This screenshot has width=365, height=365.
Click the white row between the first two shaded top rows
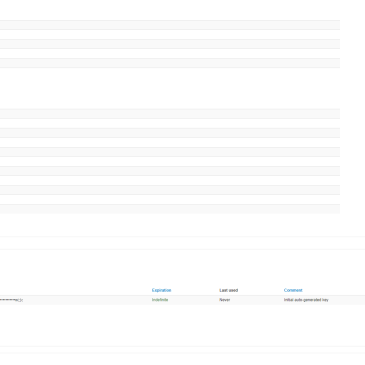170,35
